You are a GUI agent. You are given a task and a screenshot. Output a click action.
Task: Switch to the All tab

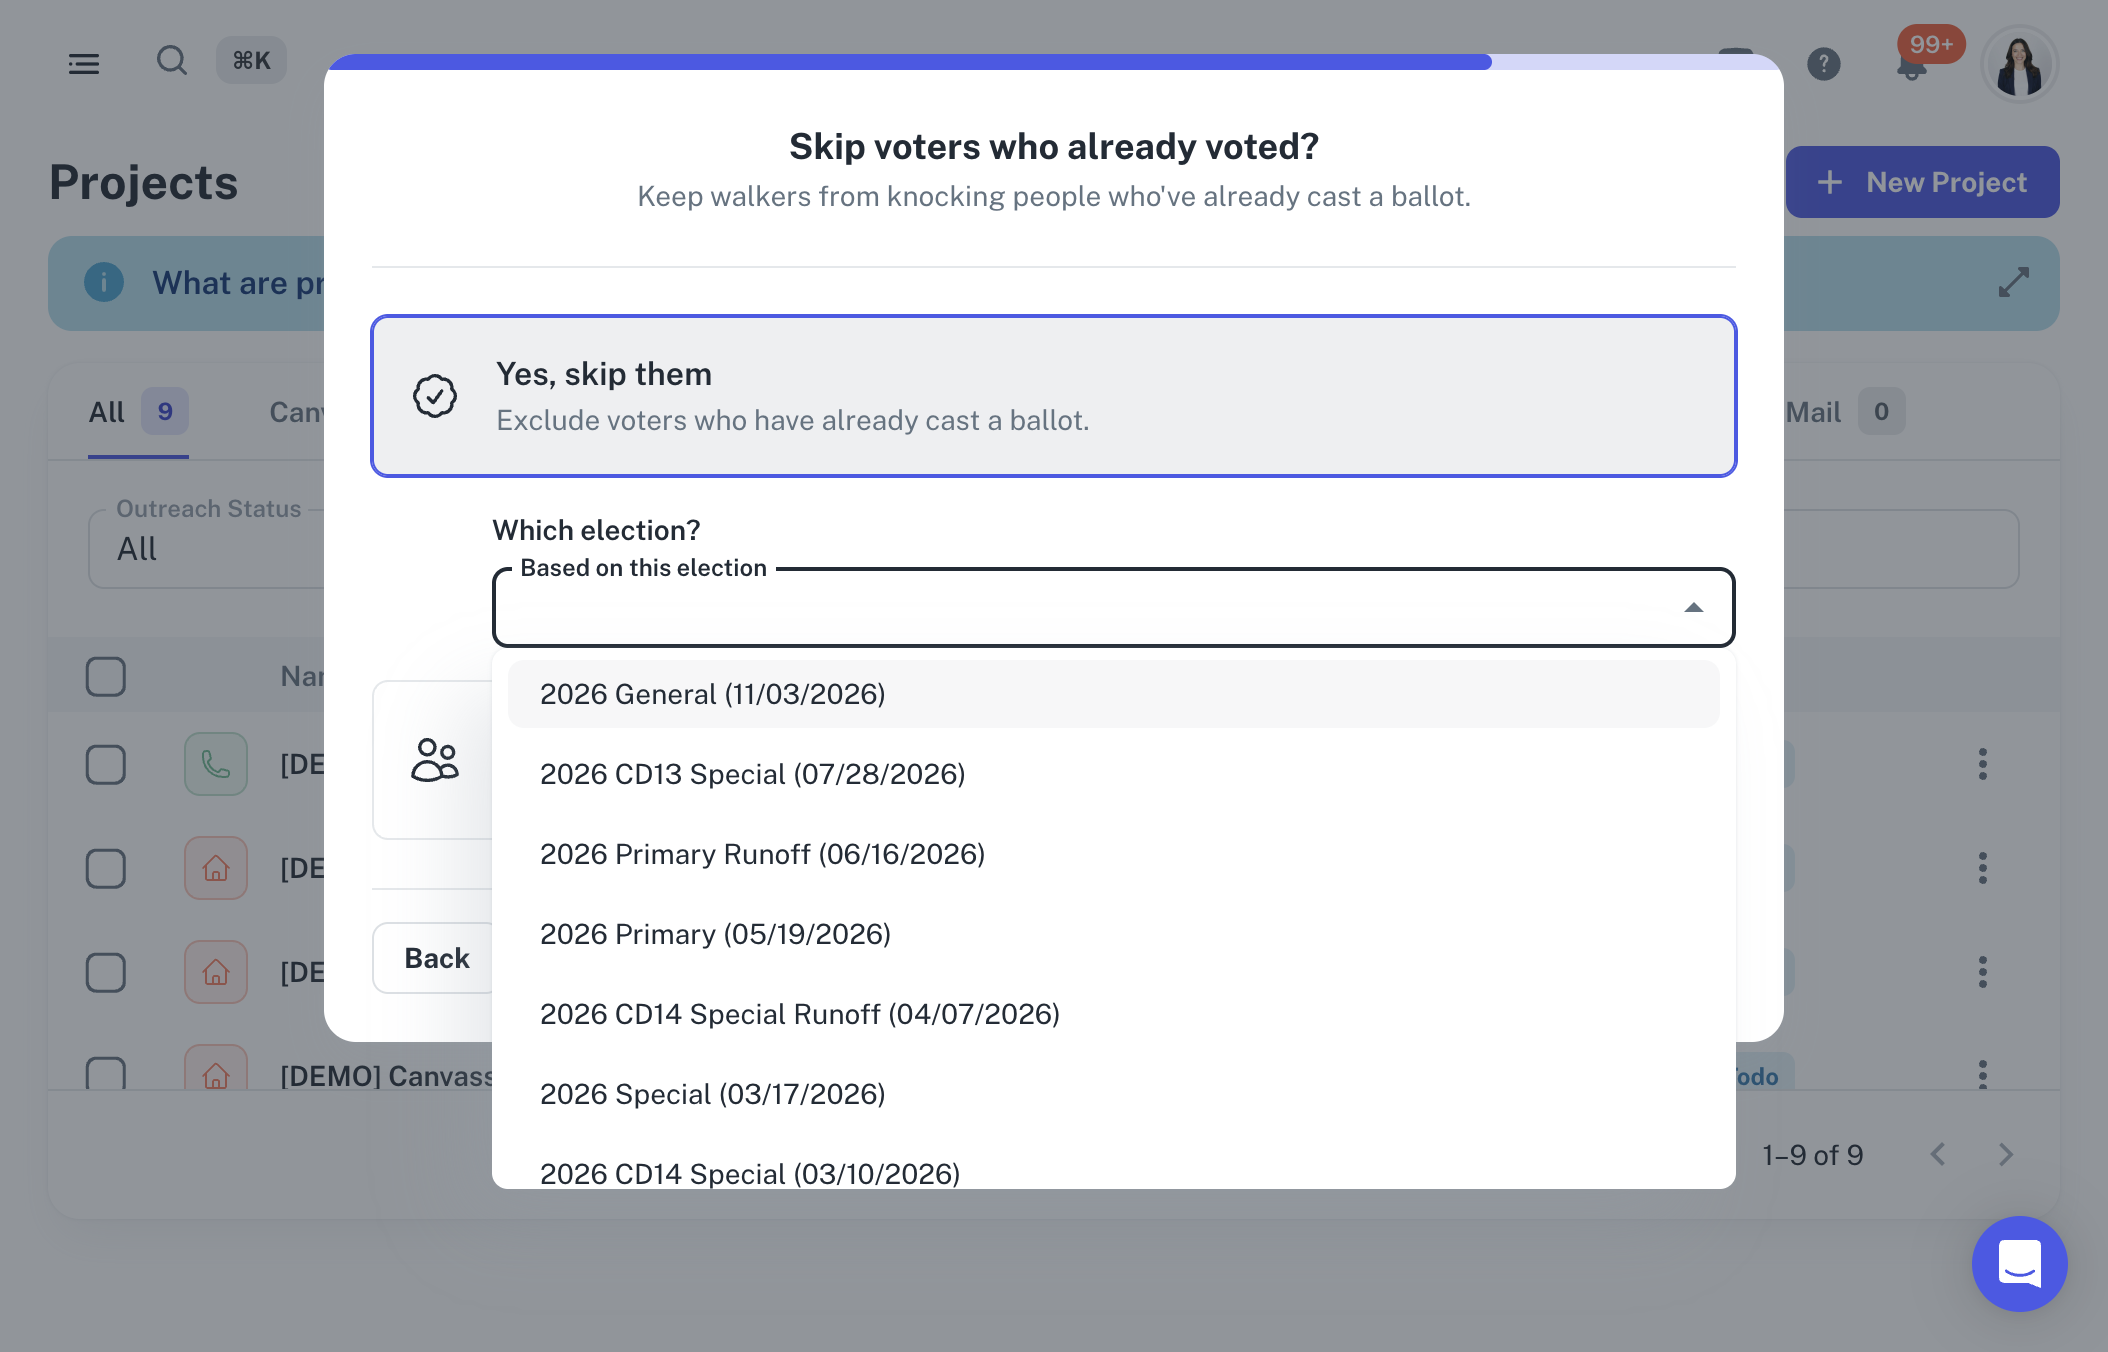pos(138,412)
